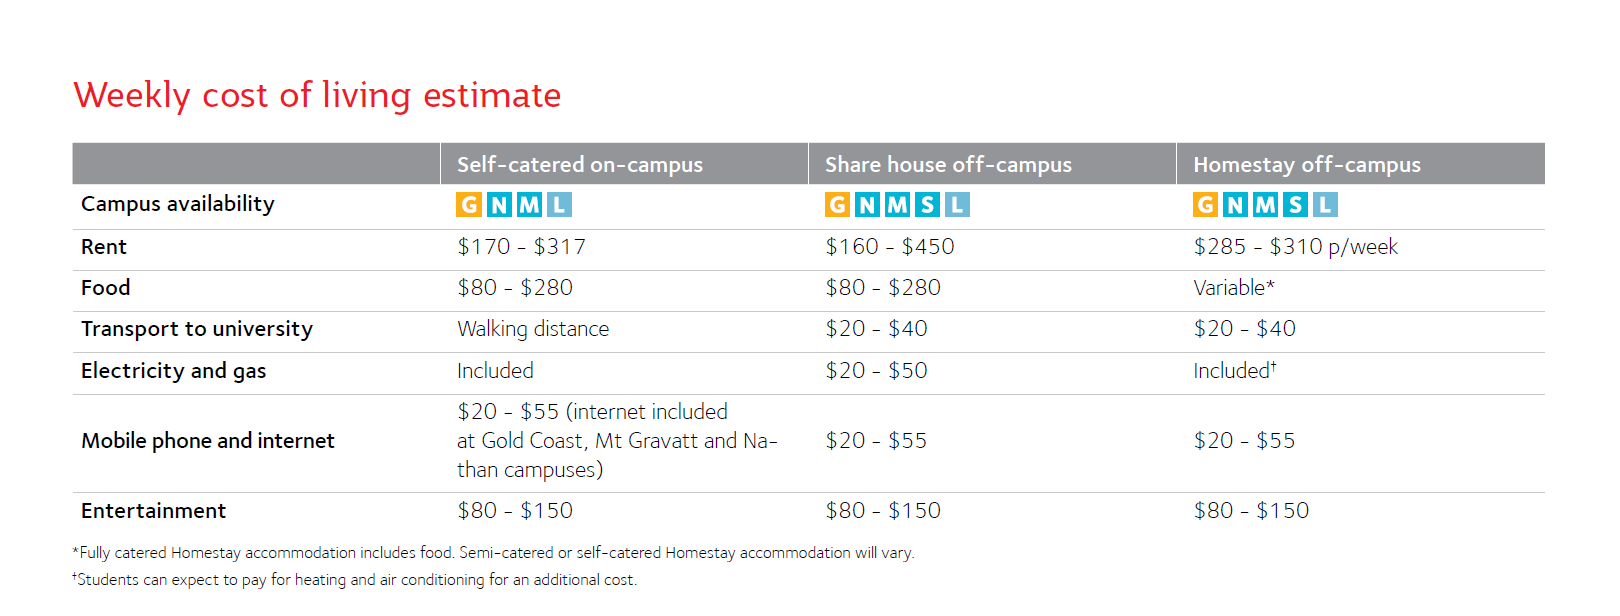Screen dimensions: 1620x616
Task: Click the Weekly cost of living estimate heading
Action: coord(317,95)
